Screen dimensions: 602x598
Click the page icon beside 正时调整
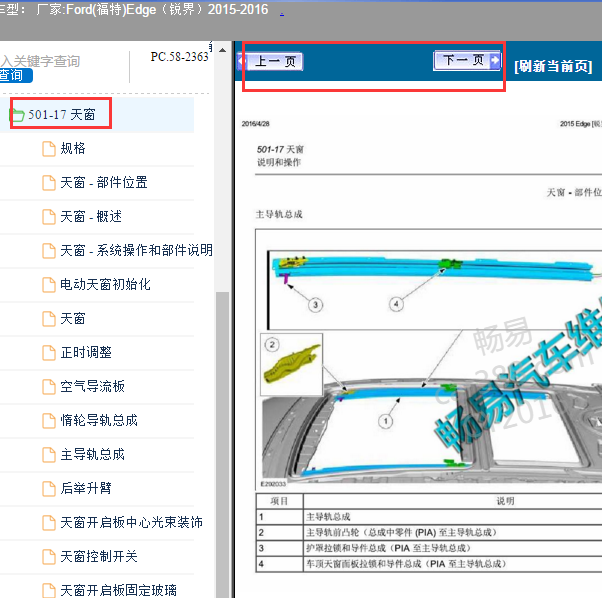tap(49, 353)
